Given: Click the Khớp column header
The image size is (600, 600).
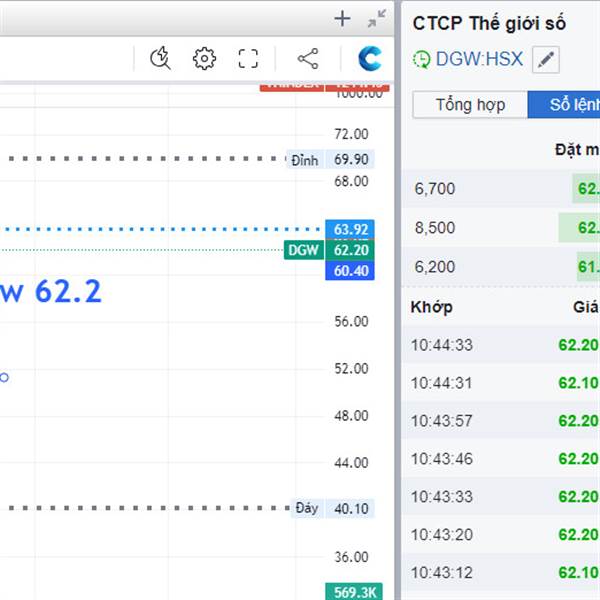Looking at the screenshot, I should [x=432, y=307].
